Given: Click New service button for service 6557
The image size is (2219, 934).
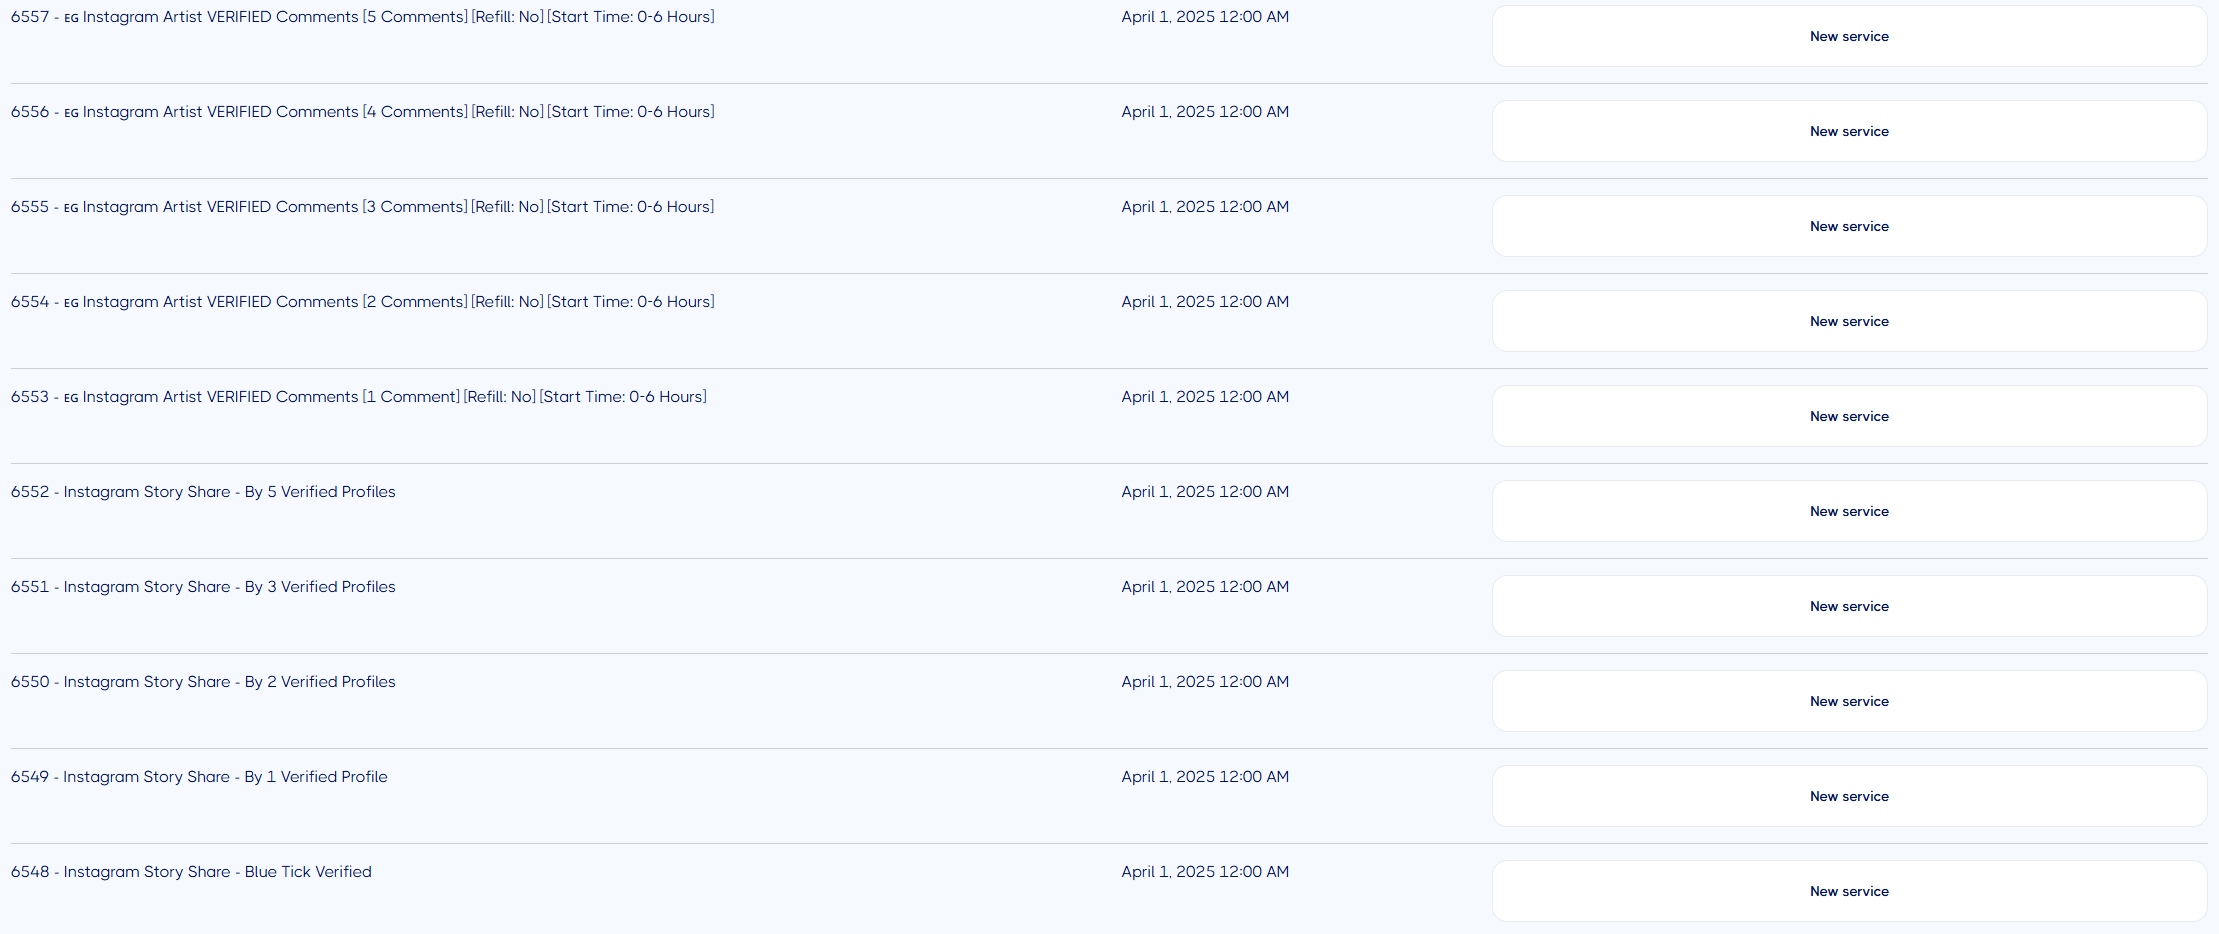Looking at the screenshot, I should tap(1849, 36).
